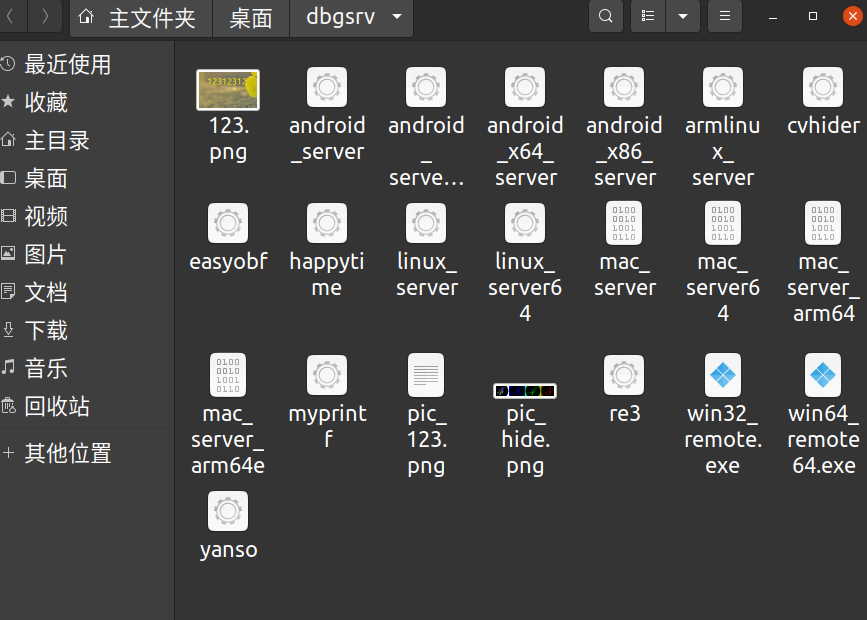Click the yanso file name label

pos(228,550)
